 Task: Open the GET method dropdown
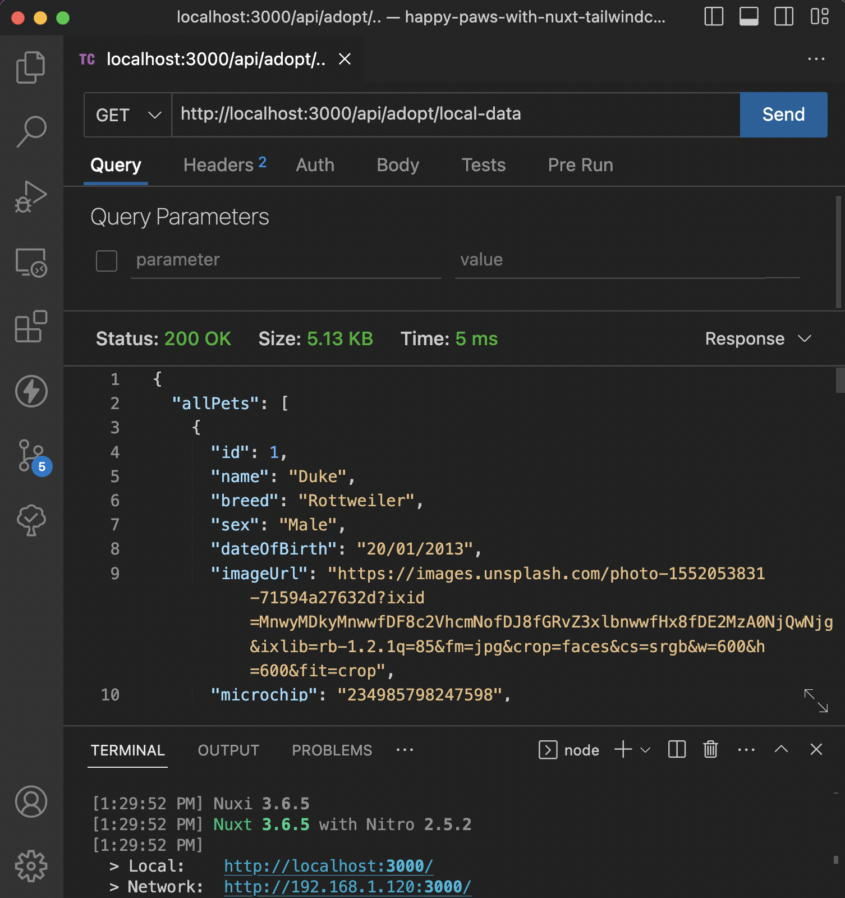click(127, 115)
